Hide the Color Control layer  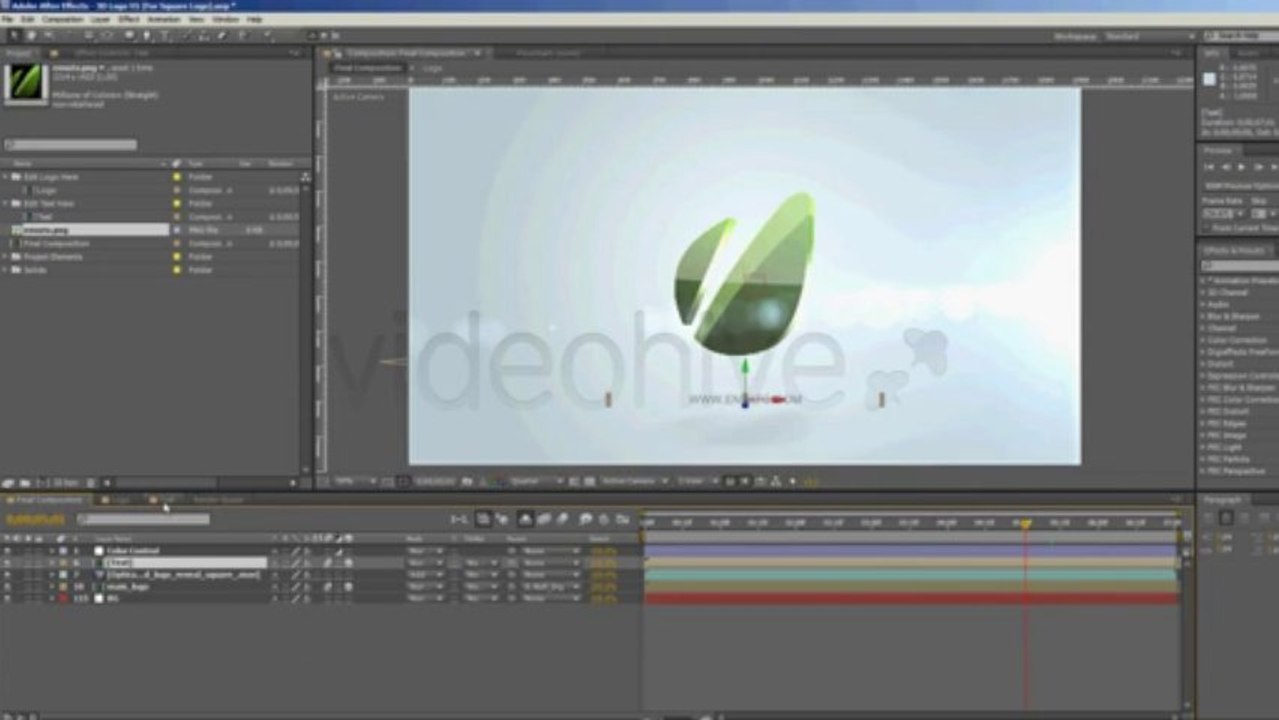point(8,551)
